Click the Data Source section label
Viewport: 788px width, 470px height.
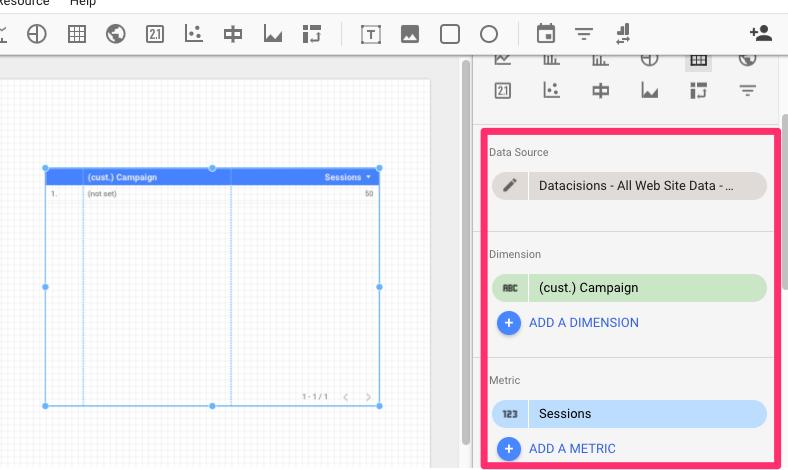519,152
